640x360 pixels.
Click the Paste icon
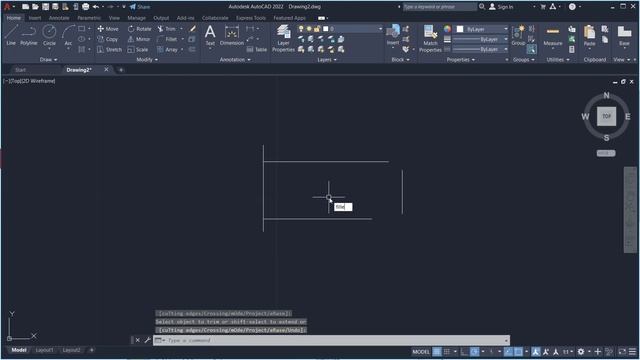589,36
